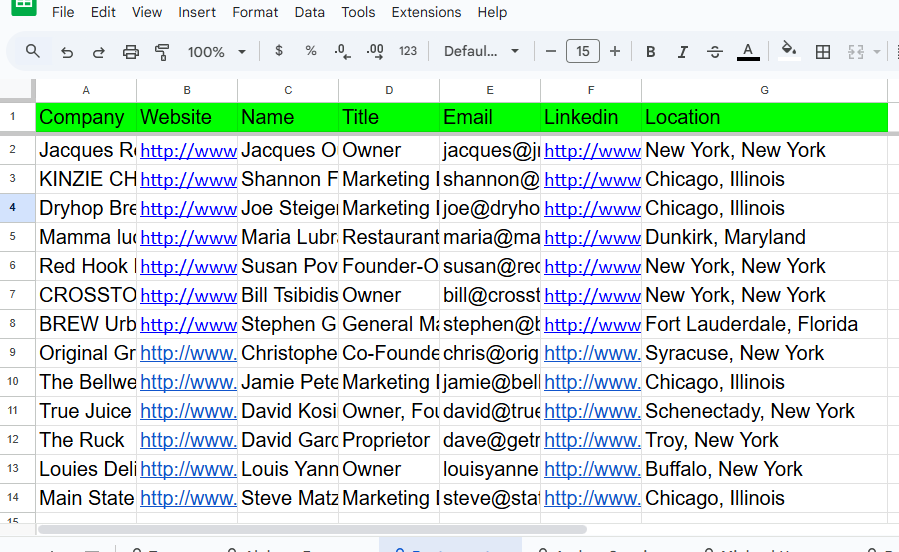Open the Edit menu
The height and width of the screenshot is (552, 899).
tap(103, 12)
